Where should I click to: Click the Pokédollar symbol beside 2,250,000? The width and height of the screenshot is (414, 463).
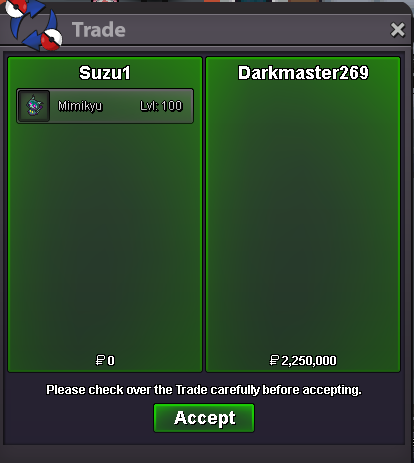tap(274, 360)
